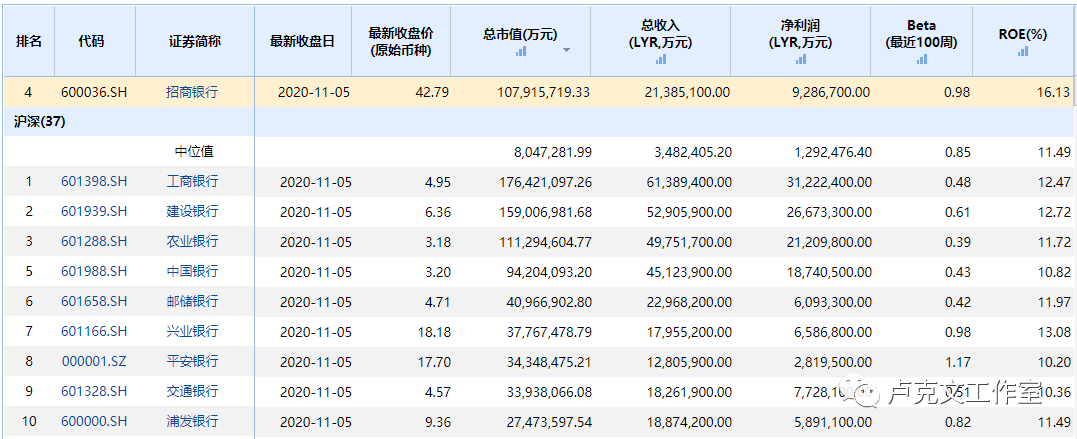
Task: Click the 最新收盘日 column header
Action: 303,41
